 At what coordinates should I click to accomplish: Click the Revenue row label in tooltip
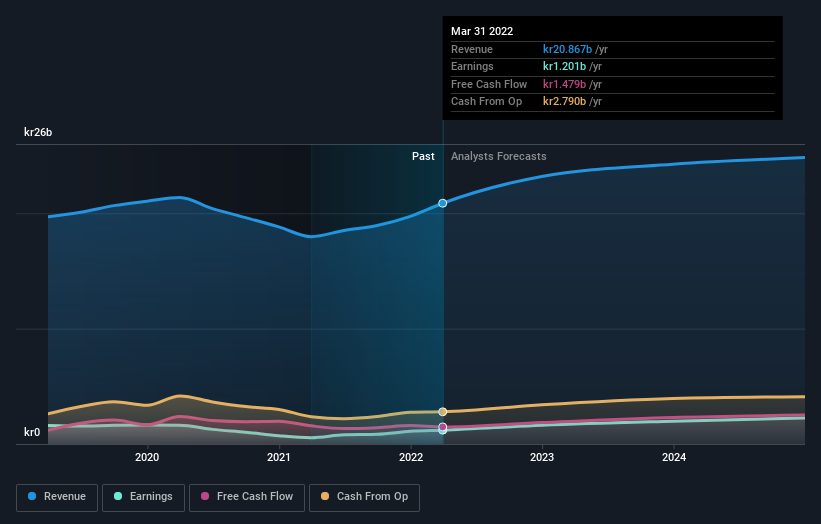coord(472,49)
